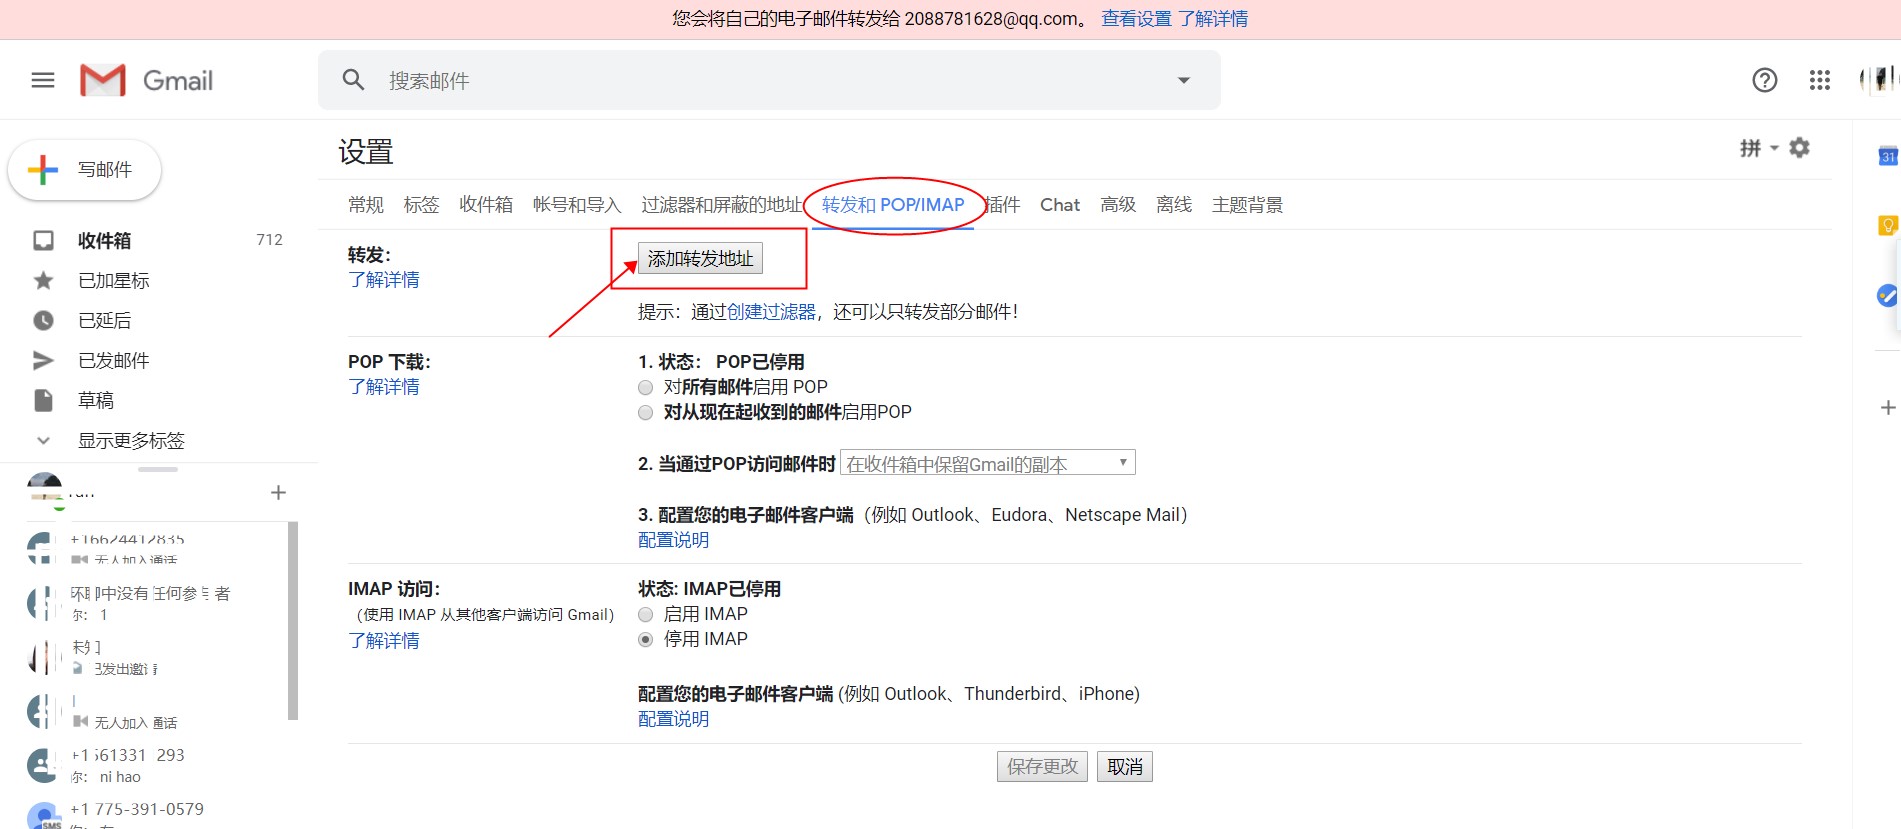This screenshot has height=829, width=1901.
Task: Open Google Calendar side panel icon
Action: pos(1888,156)
